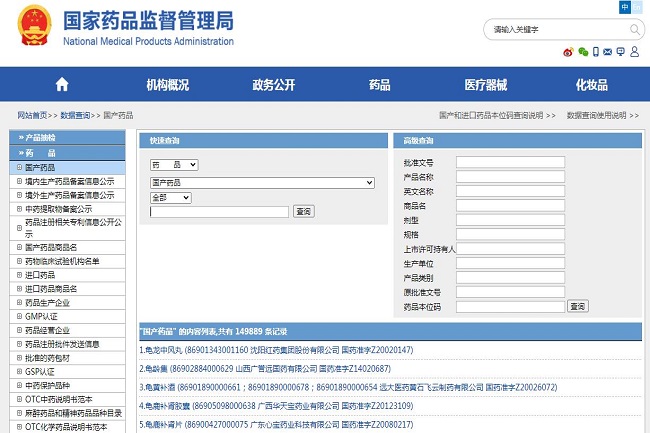Screen dimensions: 650x433
Task: Click 查询 button in quick search
Action: [303, 212]
